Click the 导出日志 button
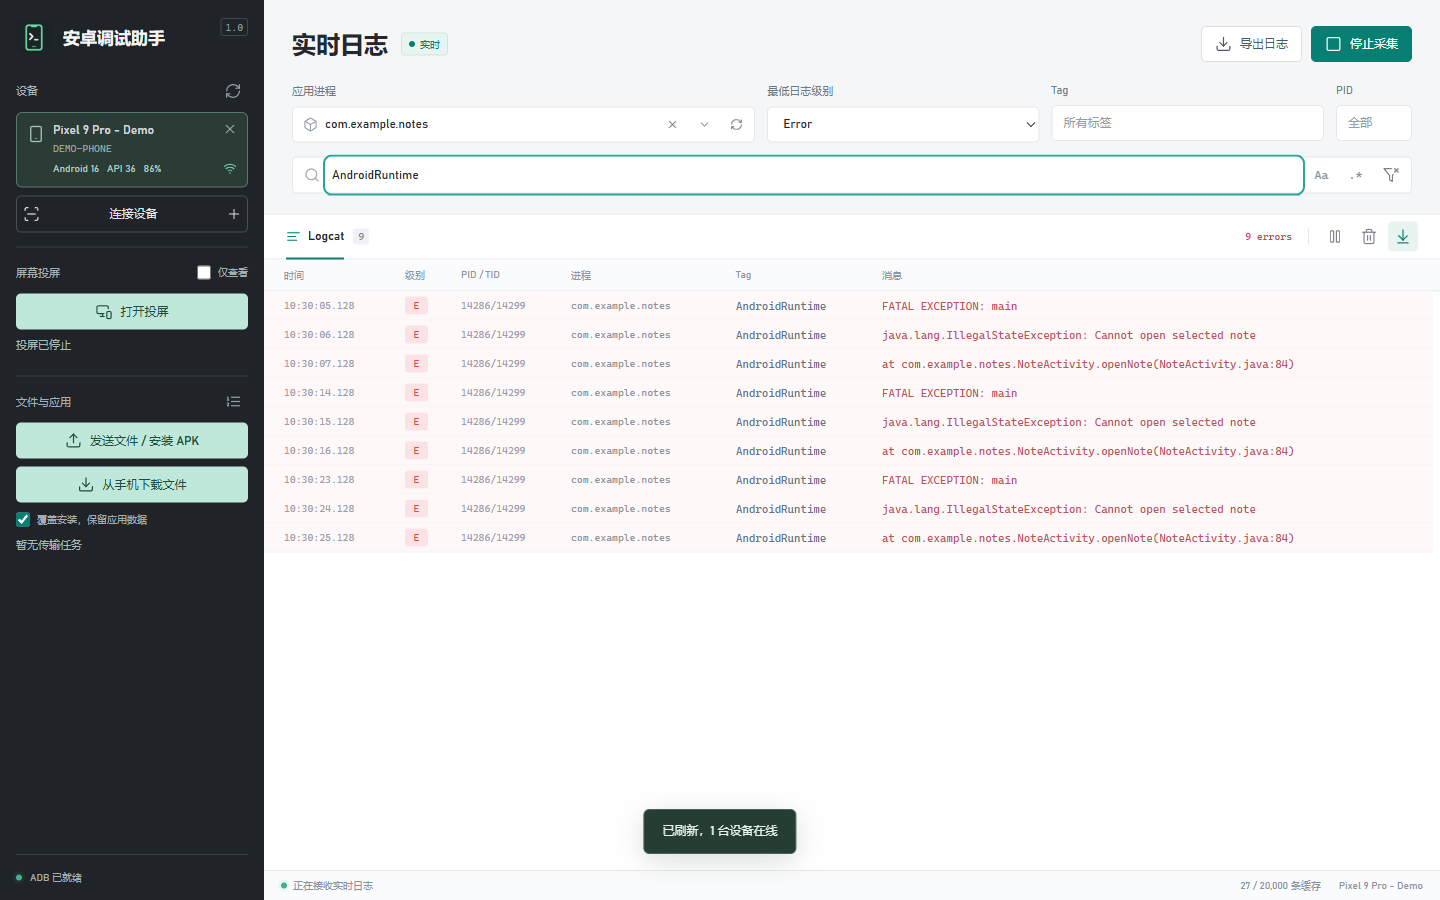 coord(1251,44)
